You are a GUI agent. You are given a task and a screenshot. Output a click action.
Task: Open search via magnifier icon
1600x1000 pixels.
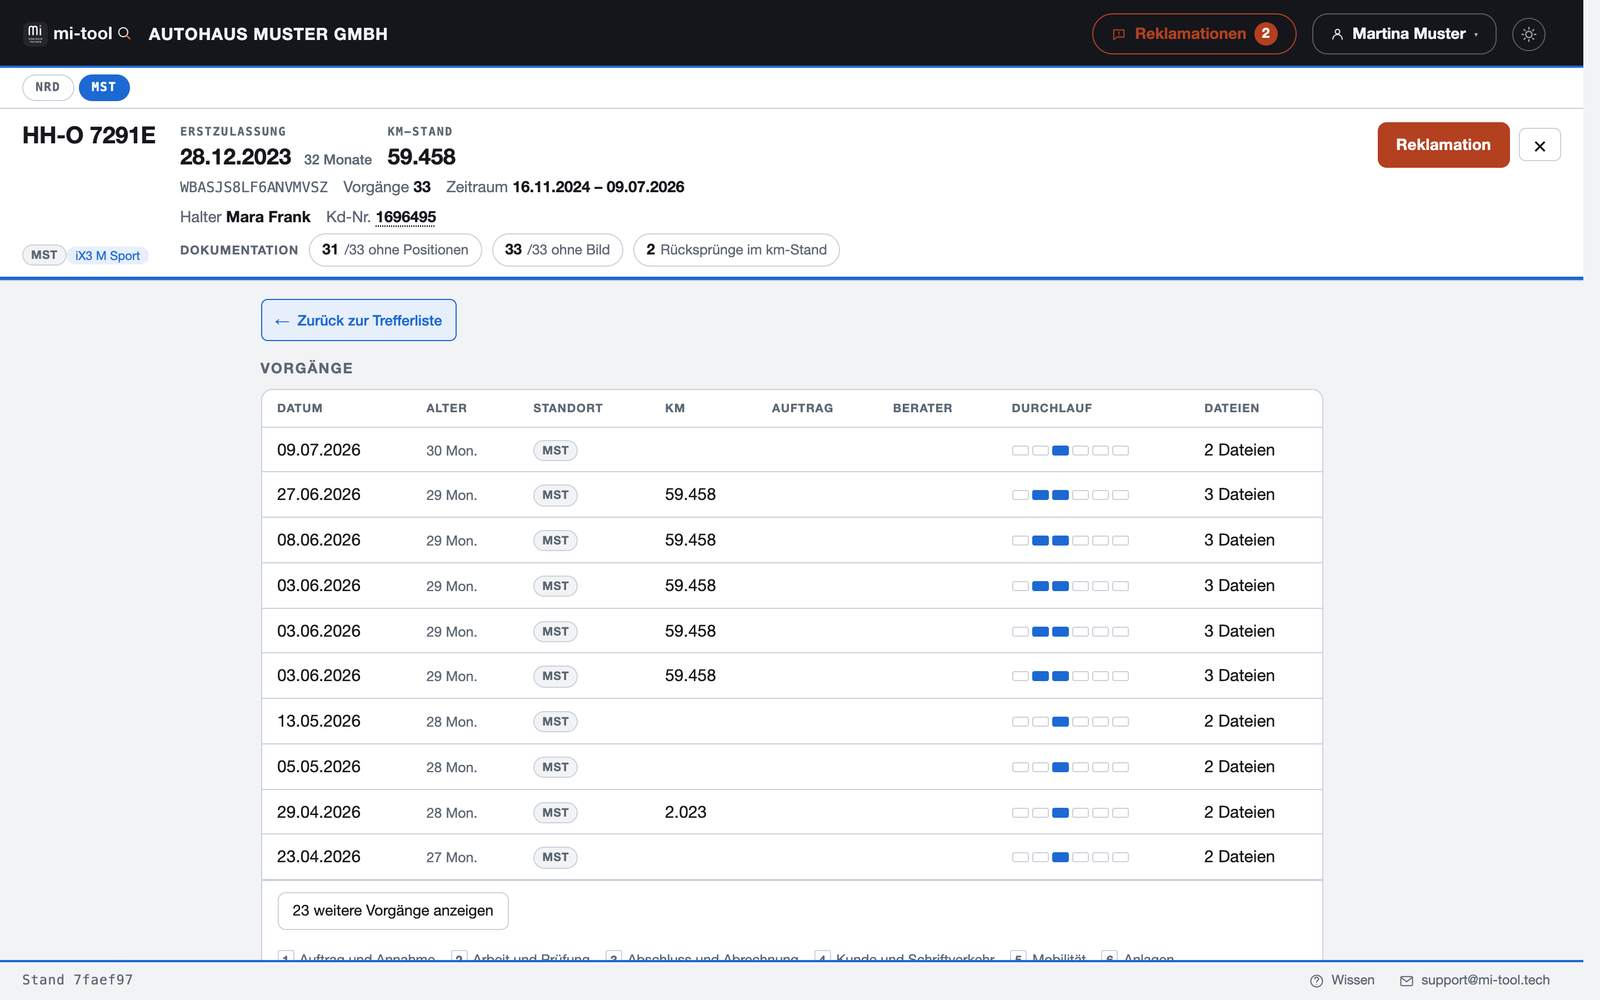(125, 33)
